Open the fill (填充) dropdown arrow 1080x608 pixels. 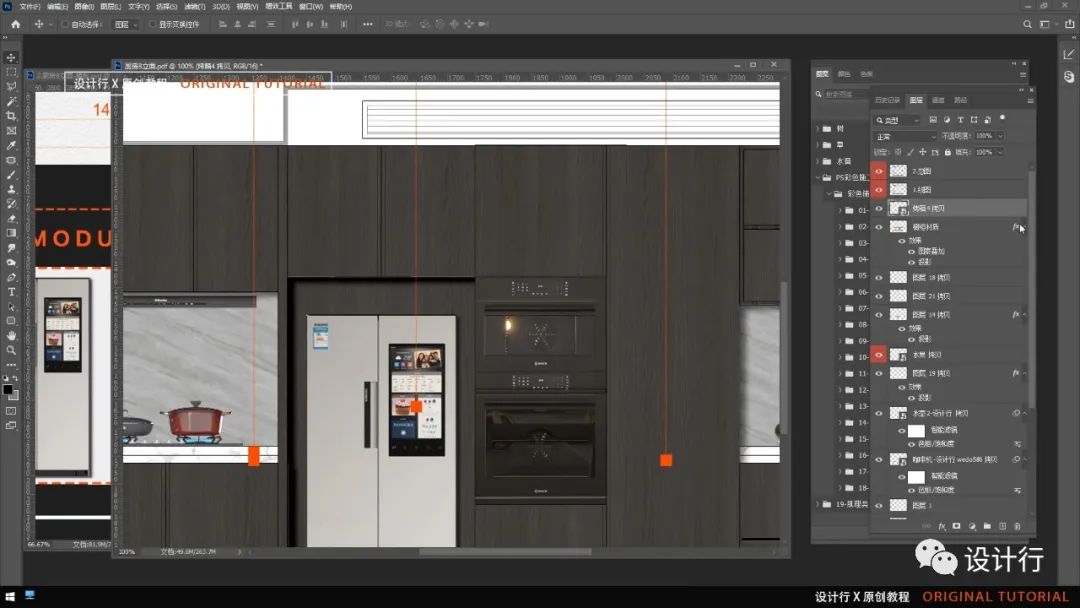[1000, 152]
